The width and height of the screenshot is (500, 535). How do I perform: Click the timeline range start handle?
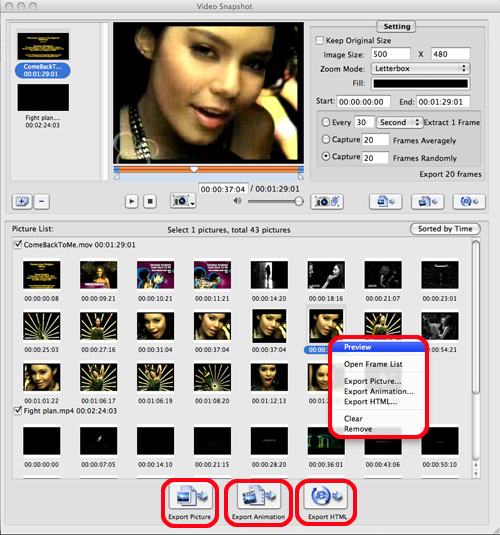click(117, 176)
